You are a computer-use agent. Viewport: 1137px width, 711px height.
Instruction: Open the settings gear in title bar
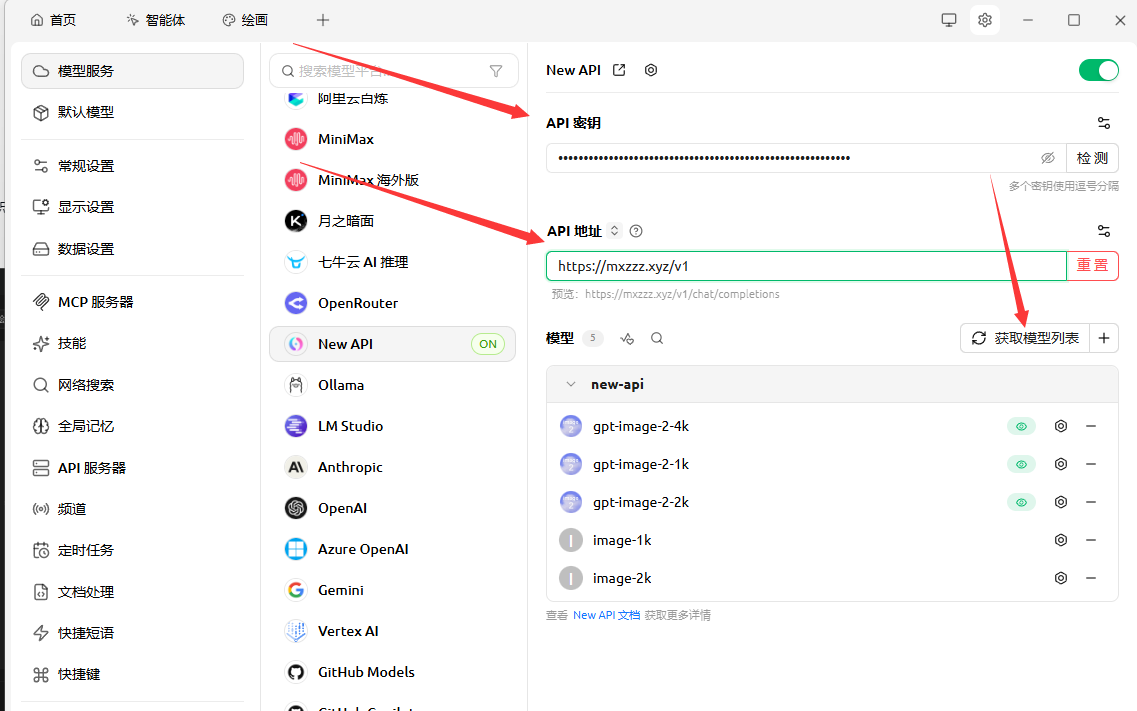click(x=984, y=20)
